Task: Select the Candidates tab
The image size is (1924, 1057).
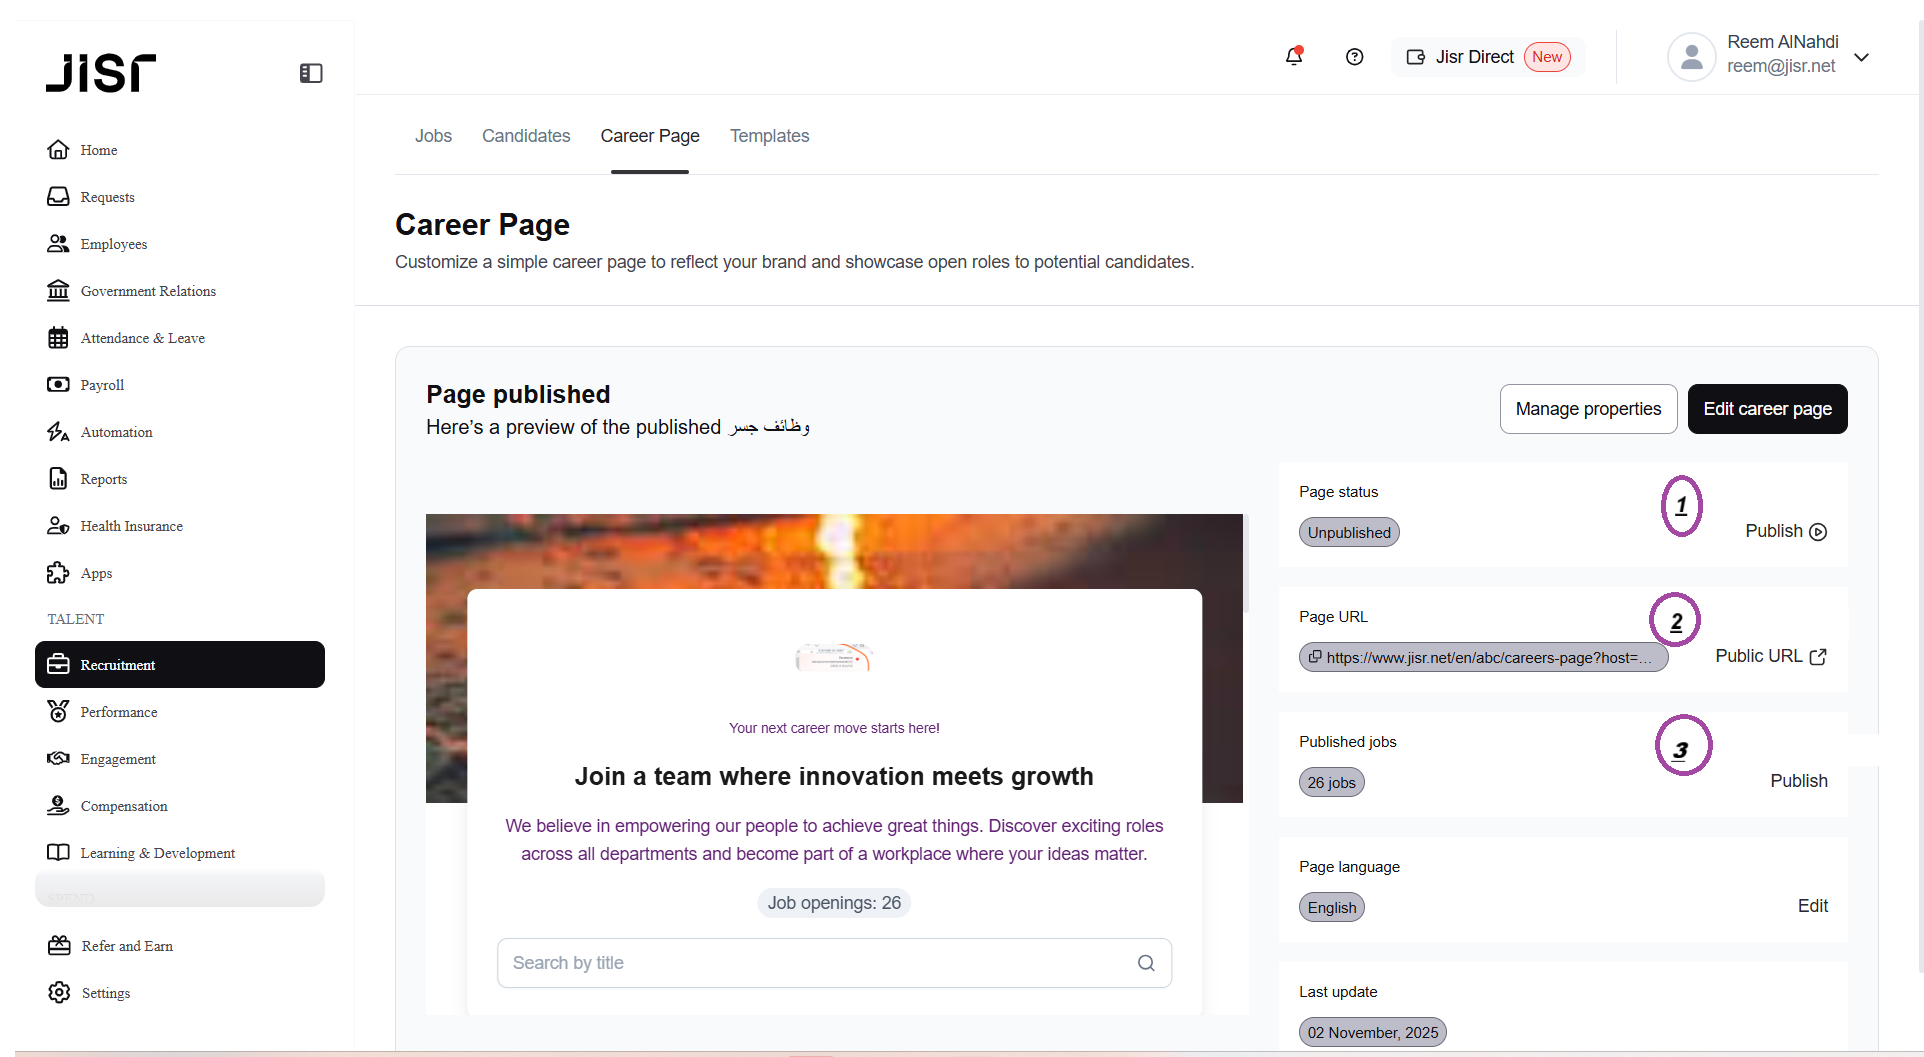Action: click(526, 136)
